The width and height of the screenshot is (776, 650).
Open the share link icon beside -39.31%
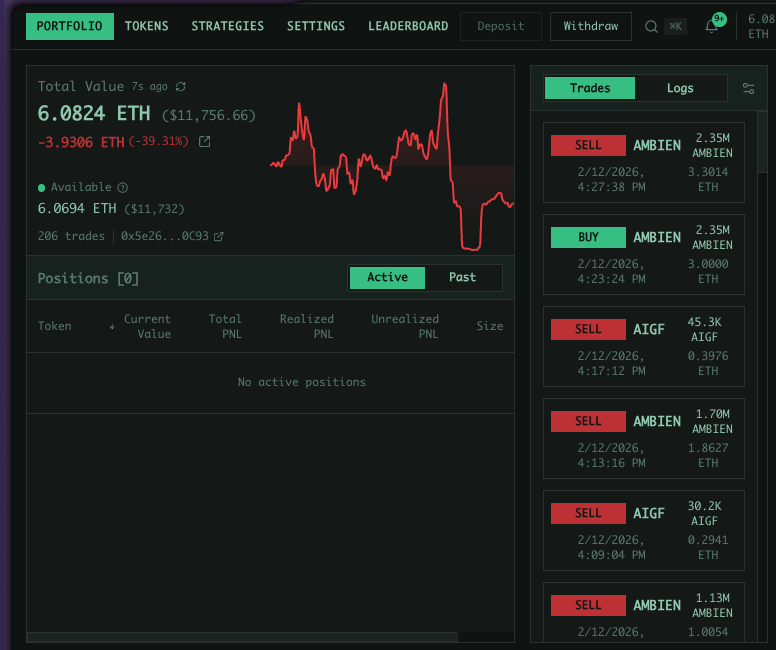204,142
